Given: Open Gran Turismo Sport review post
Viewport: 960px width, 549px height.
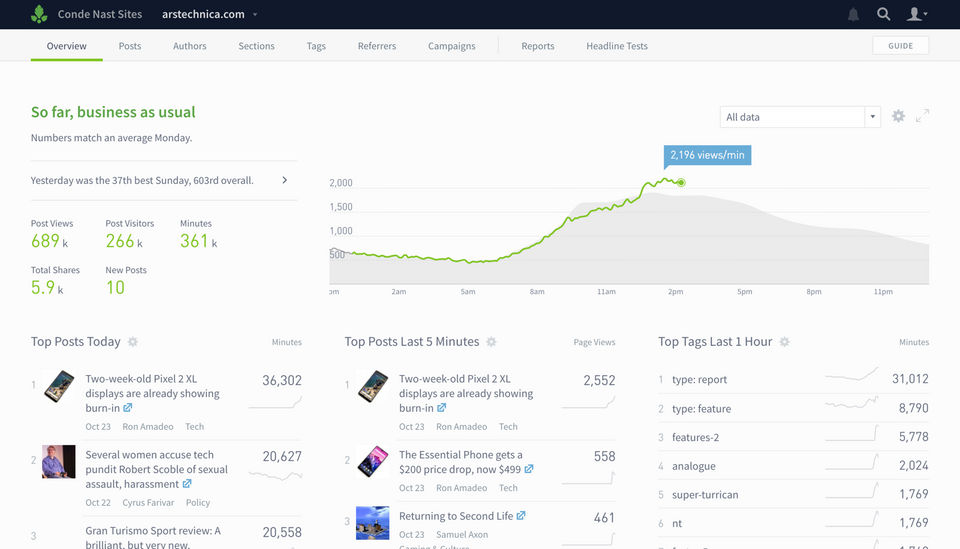Looking at the screenshot, I should pyautogui.click(x=153, y=537).
